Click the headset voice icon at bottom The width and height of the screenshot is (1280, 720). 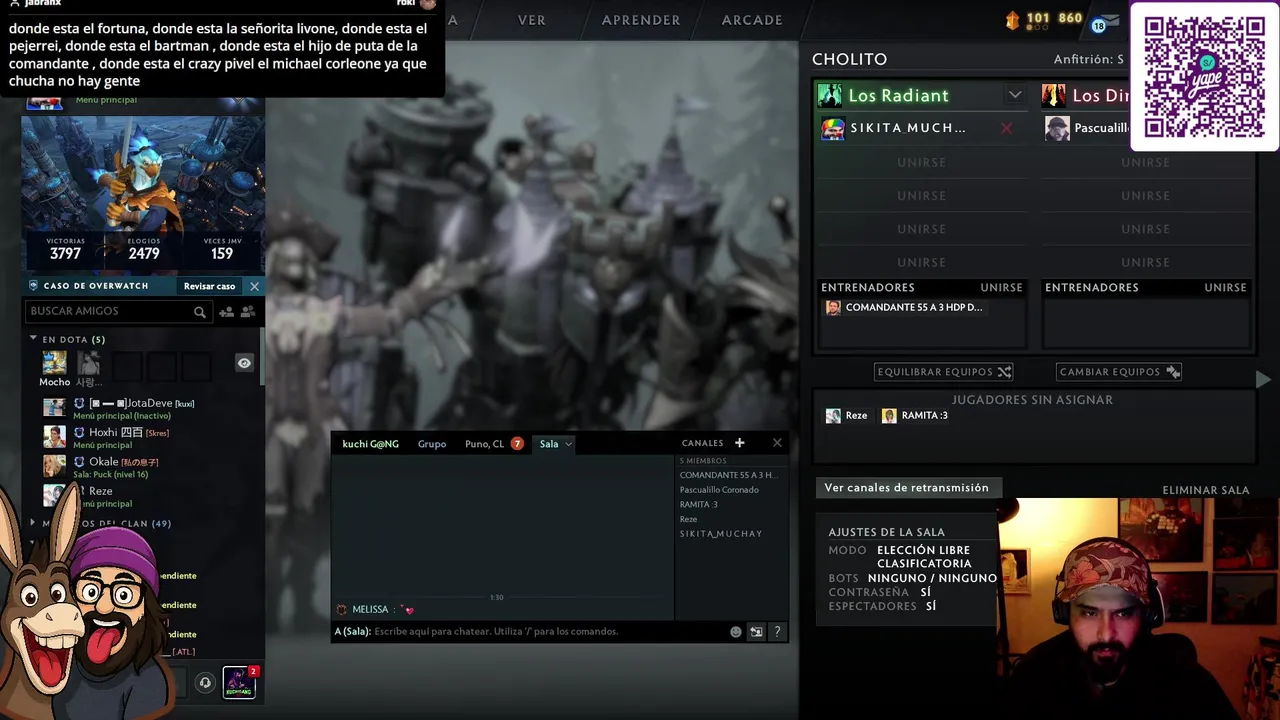[205, 683]
